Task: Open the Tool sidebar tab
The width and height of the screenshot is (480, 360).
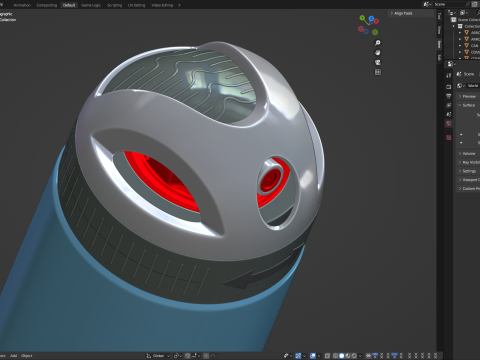Action: point(439,16)
